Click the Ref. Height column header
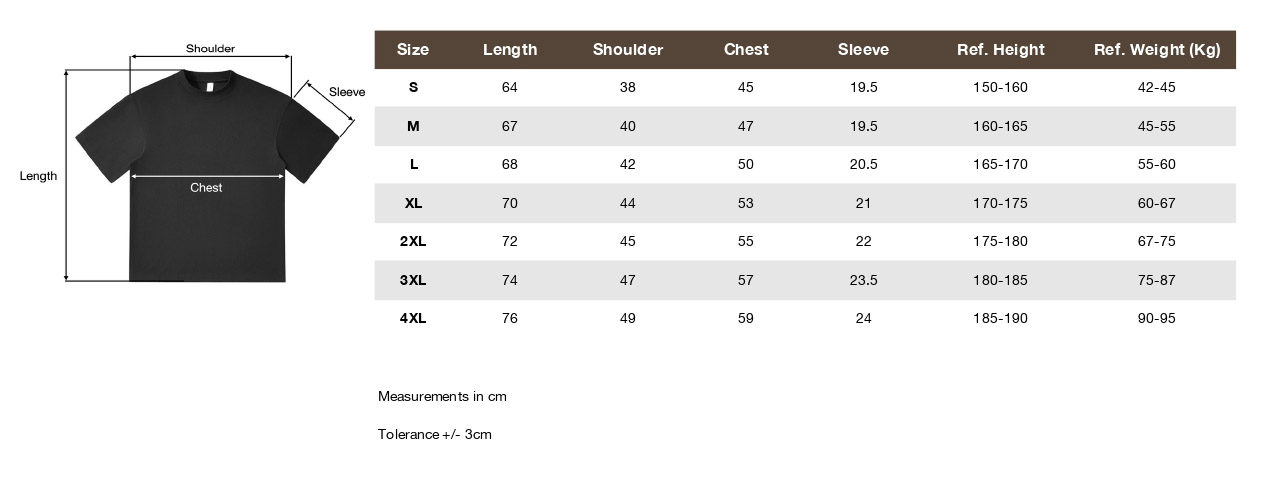 pyautogui.click(x=1000, y=49)
